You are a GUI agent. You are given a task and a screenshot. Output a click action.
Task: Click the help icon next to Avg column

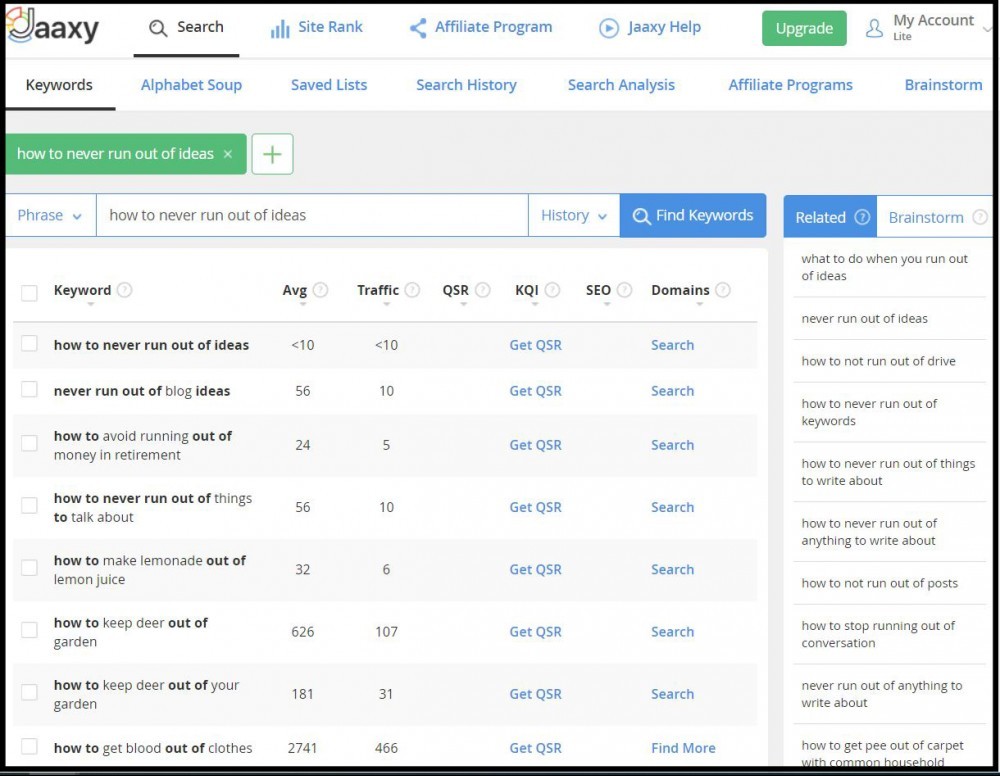pos(321,290)
